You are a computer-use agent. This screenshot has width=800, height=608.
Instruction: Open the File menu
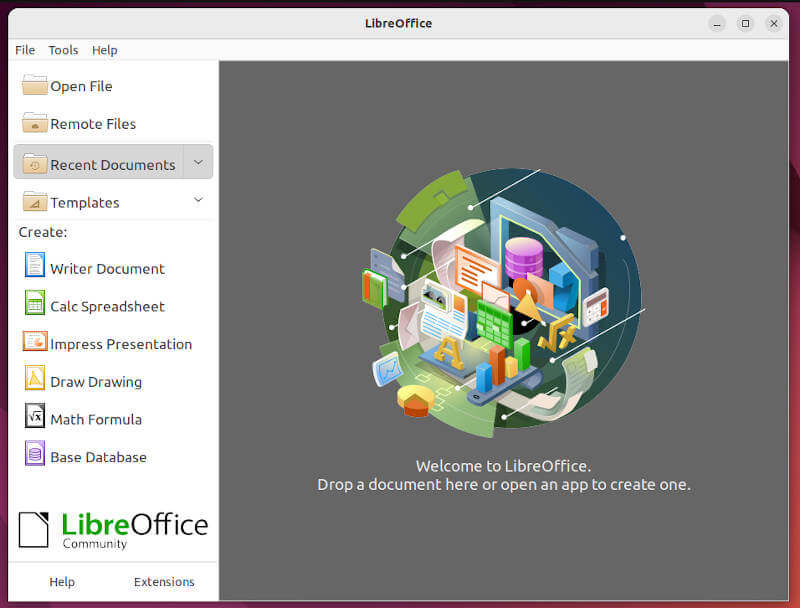(25, 50)
